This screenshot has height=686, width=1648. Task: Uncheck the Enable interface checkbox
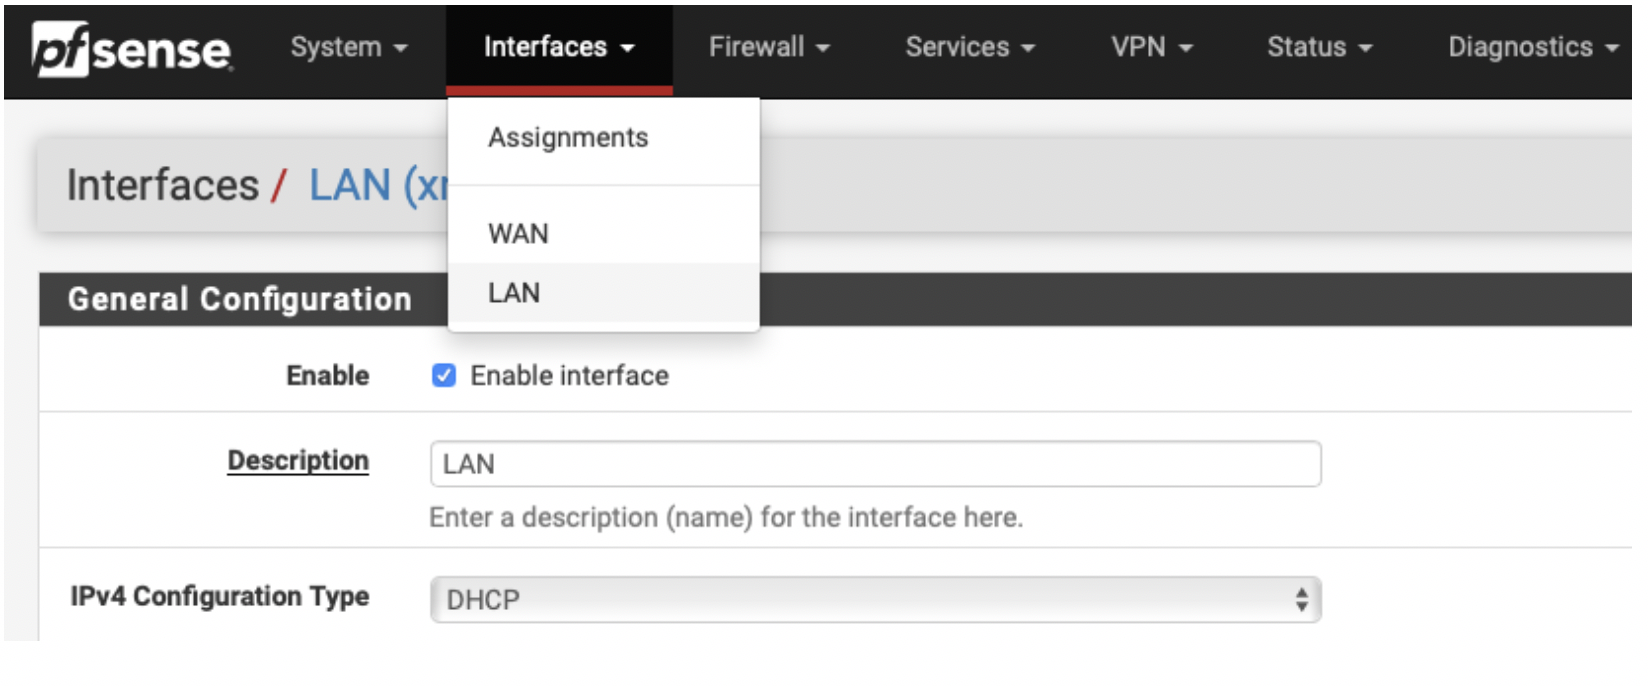click(x=444, y=376)
